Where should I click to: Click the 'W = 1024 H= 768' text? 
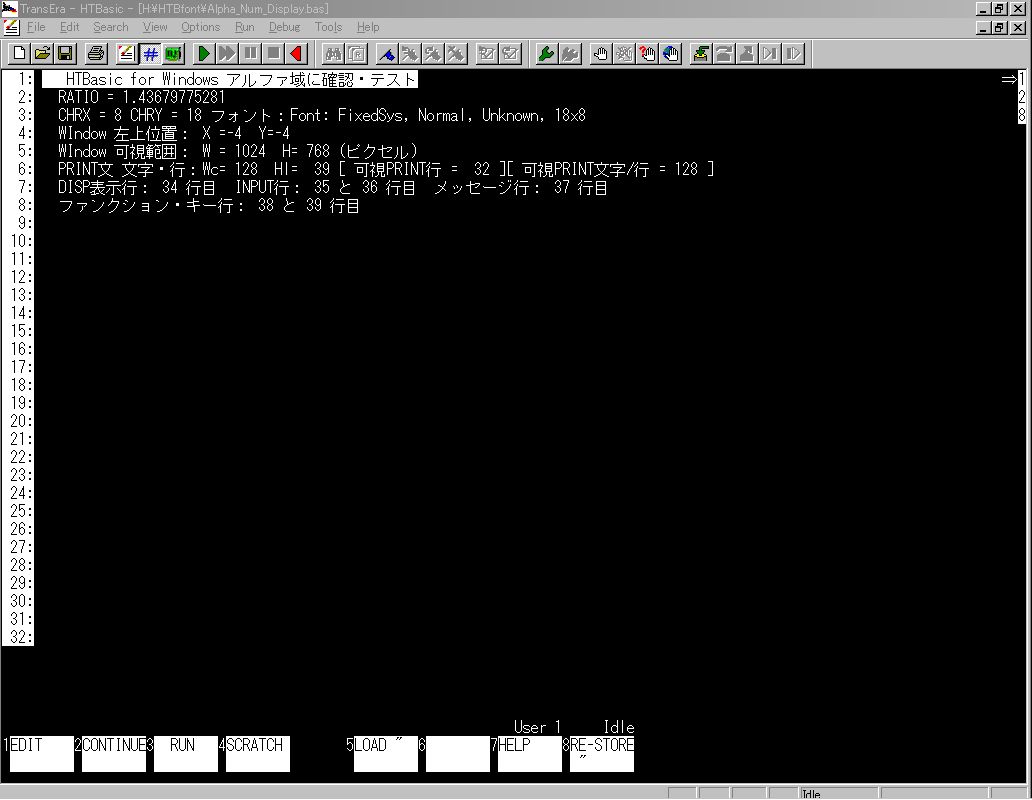266,151
